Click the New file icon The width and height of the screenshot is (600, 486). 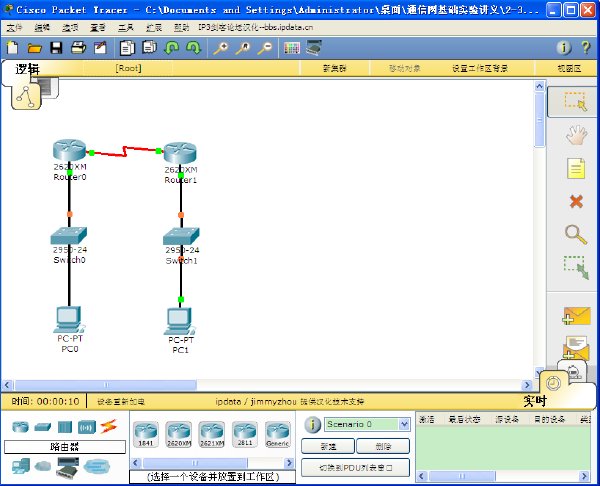[x=13, y=48]
